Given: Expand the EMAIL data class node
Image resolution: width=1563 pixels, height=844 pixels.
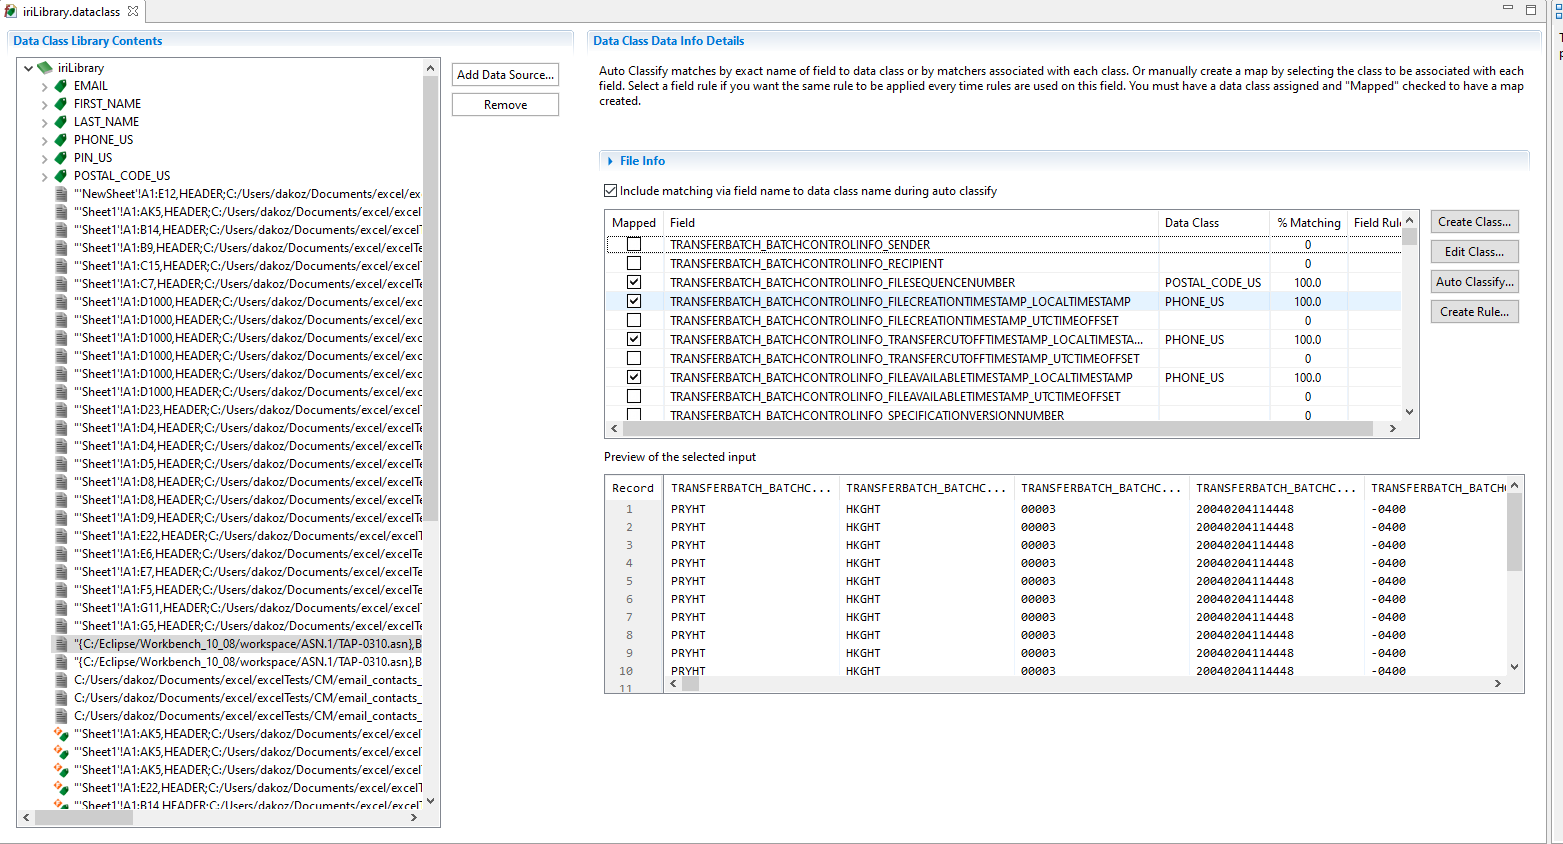Looking at the screenshot, I should [44, 87].
